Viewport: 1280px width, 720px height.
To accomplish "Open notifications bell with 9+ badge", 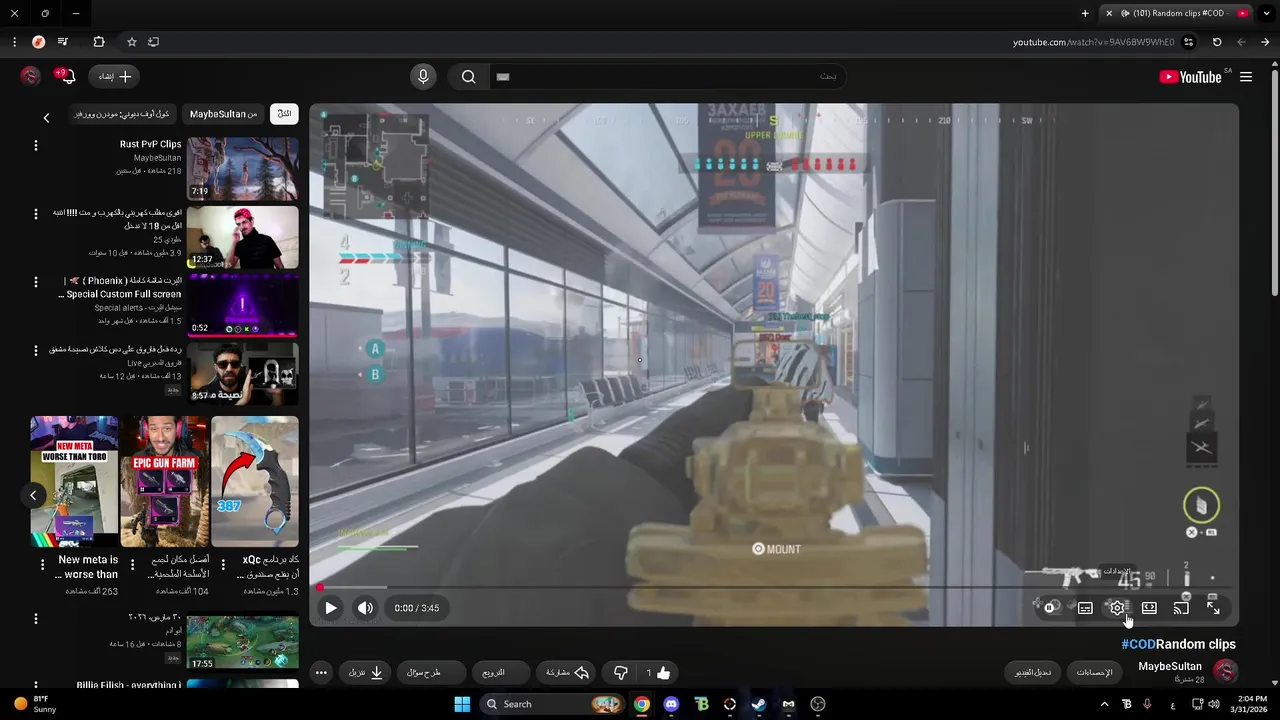I will 67,77.
